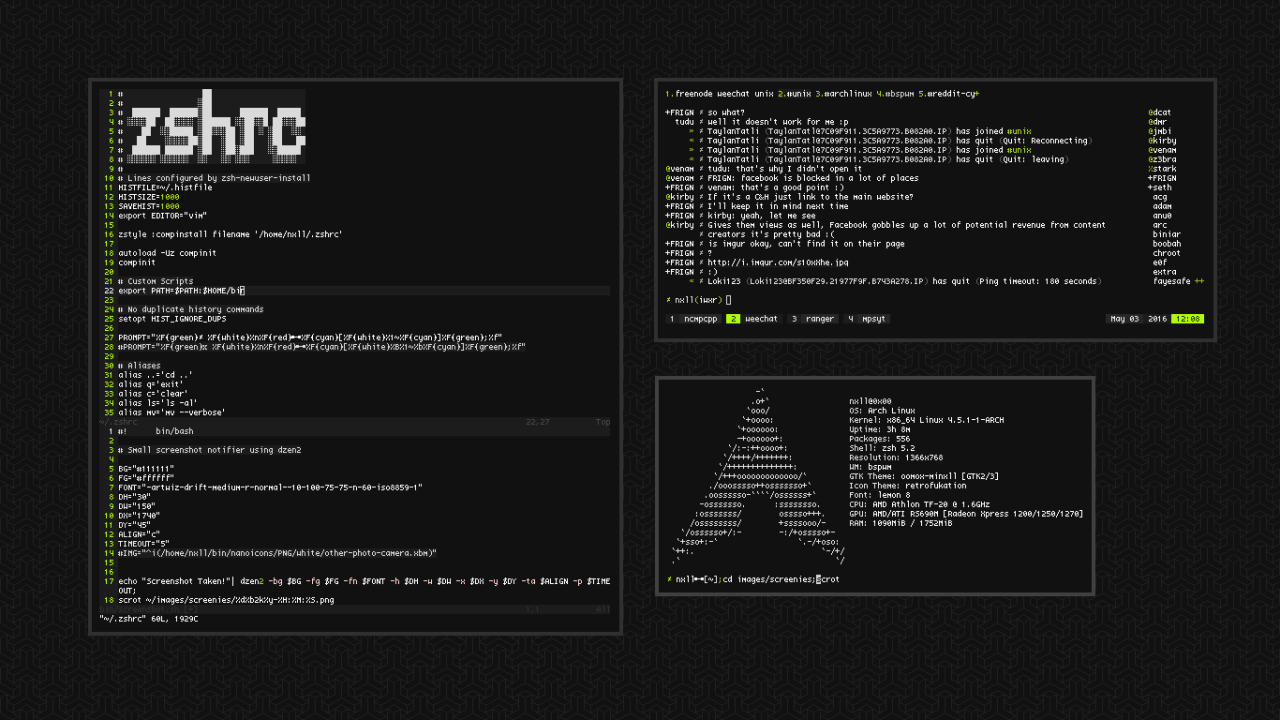Open the 3.#archlinux buffer tab
The image size is (1280, 720).
click(843, 94)
